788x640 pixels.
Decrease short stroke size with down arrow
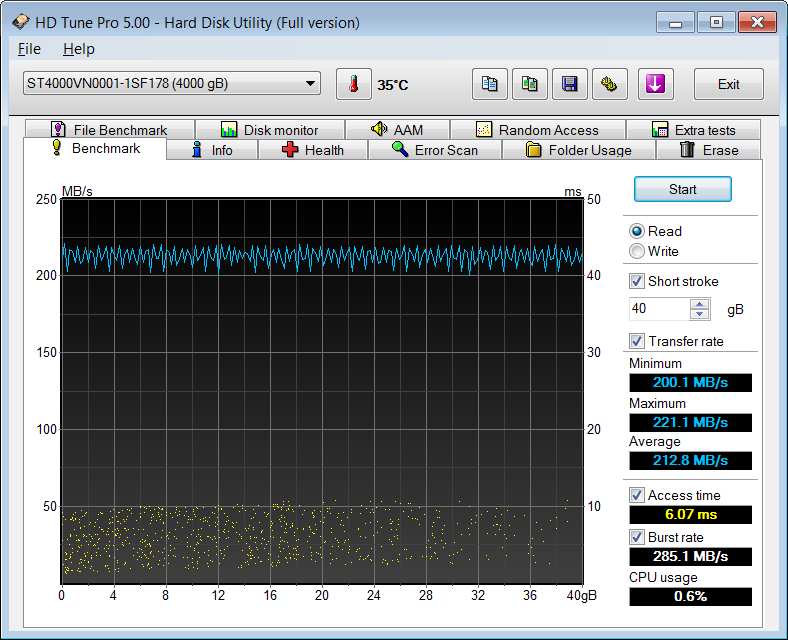coord(700,314)
